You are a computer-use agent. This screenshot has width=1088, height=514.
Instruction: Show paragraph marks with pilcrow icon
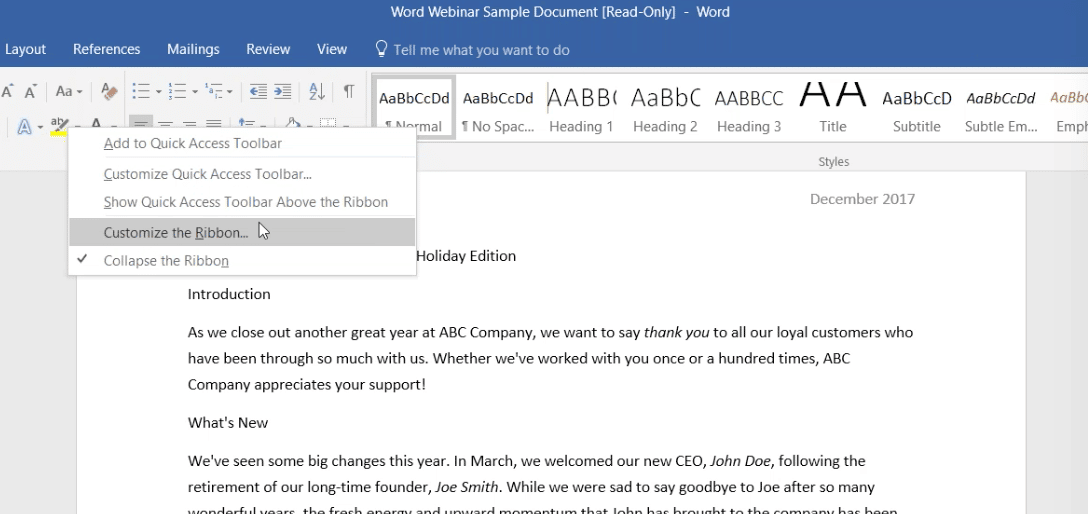(349, 91)
